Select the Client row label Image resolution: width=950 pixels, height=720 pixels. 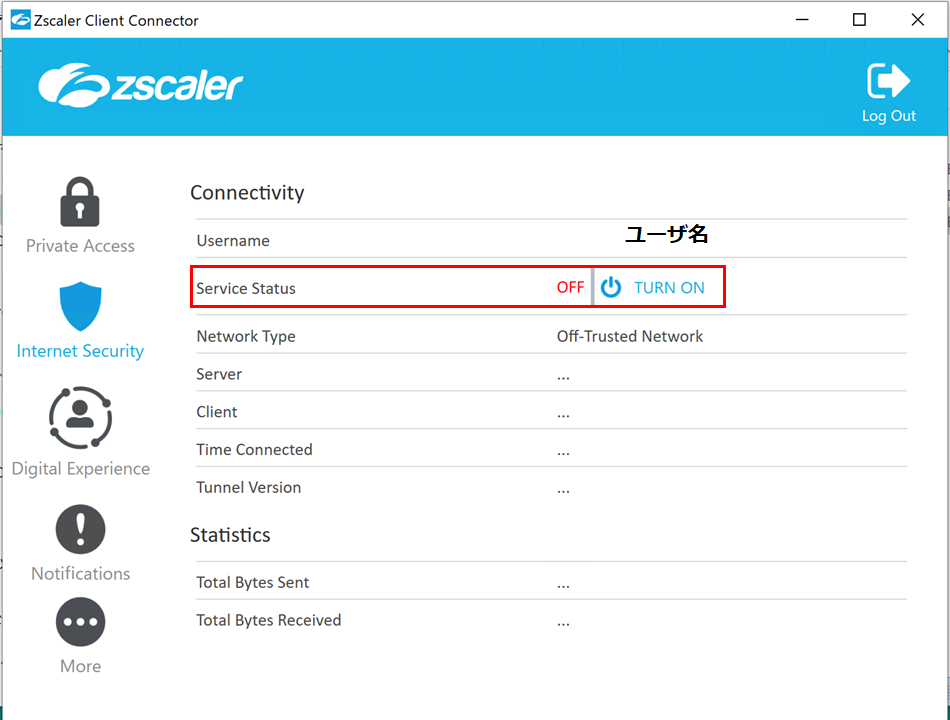[x=216, y=412]
